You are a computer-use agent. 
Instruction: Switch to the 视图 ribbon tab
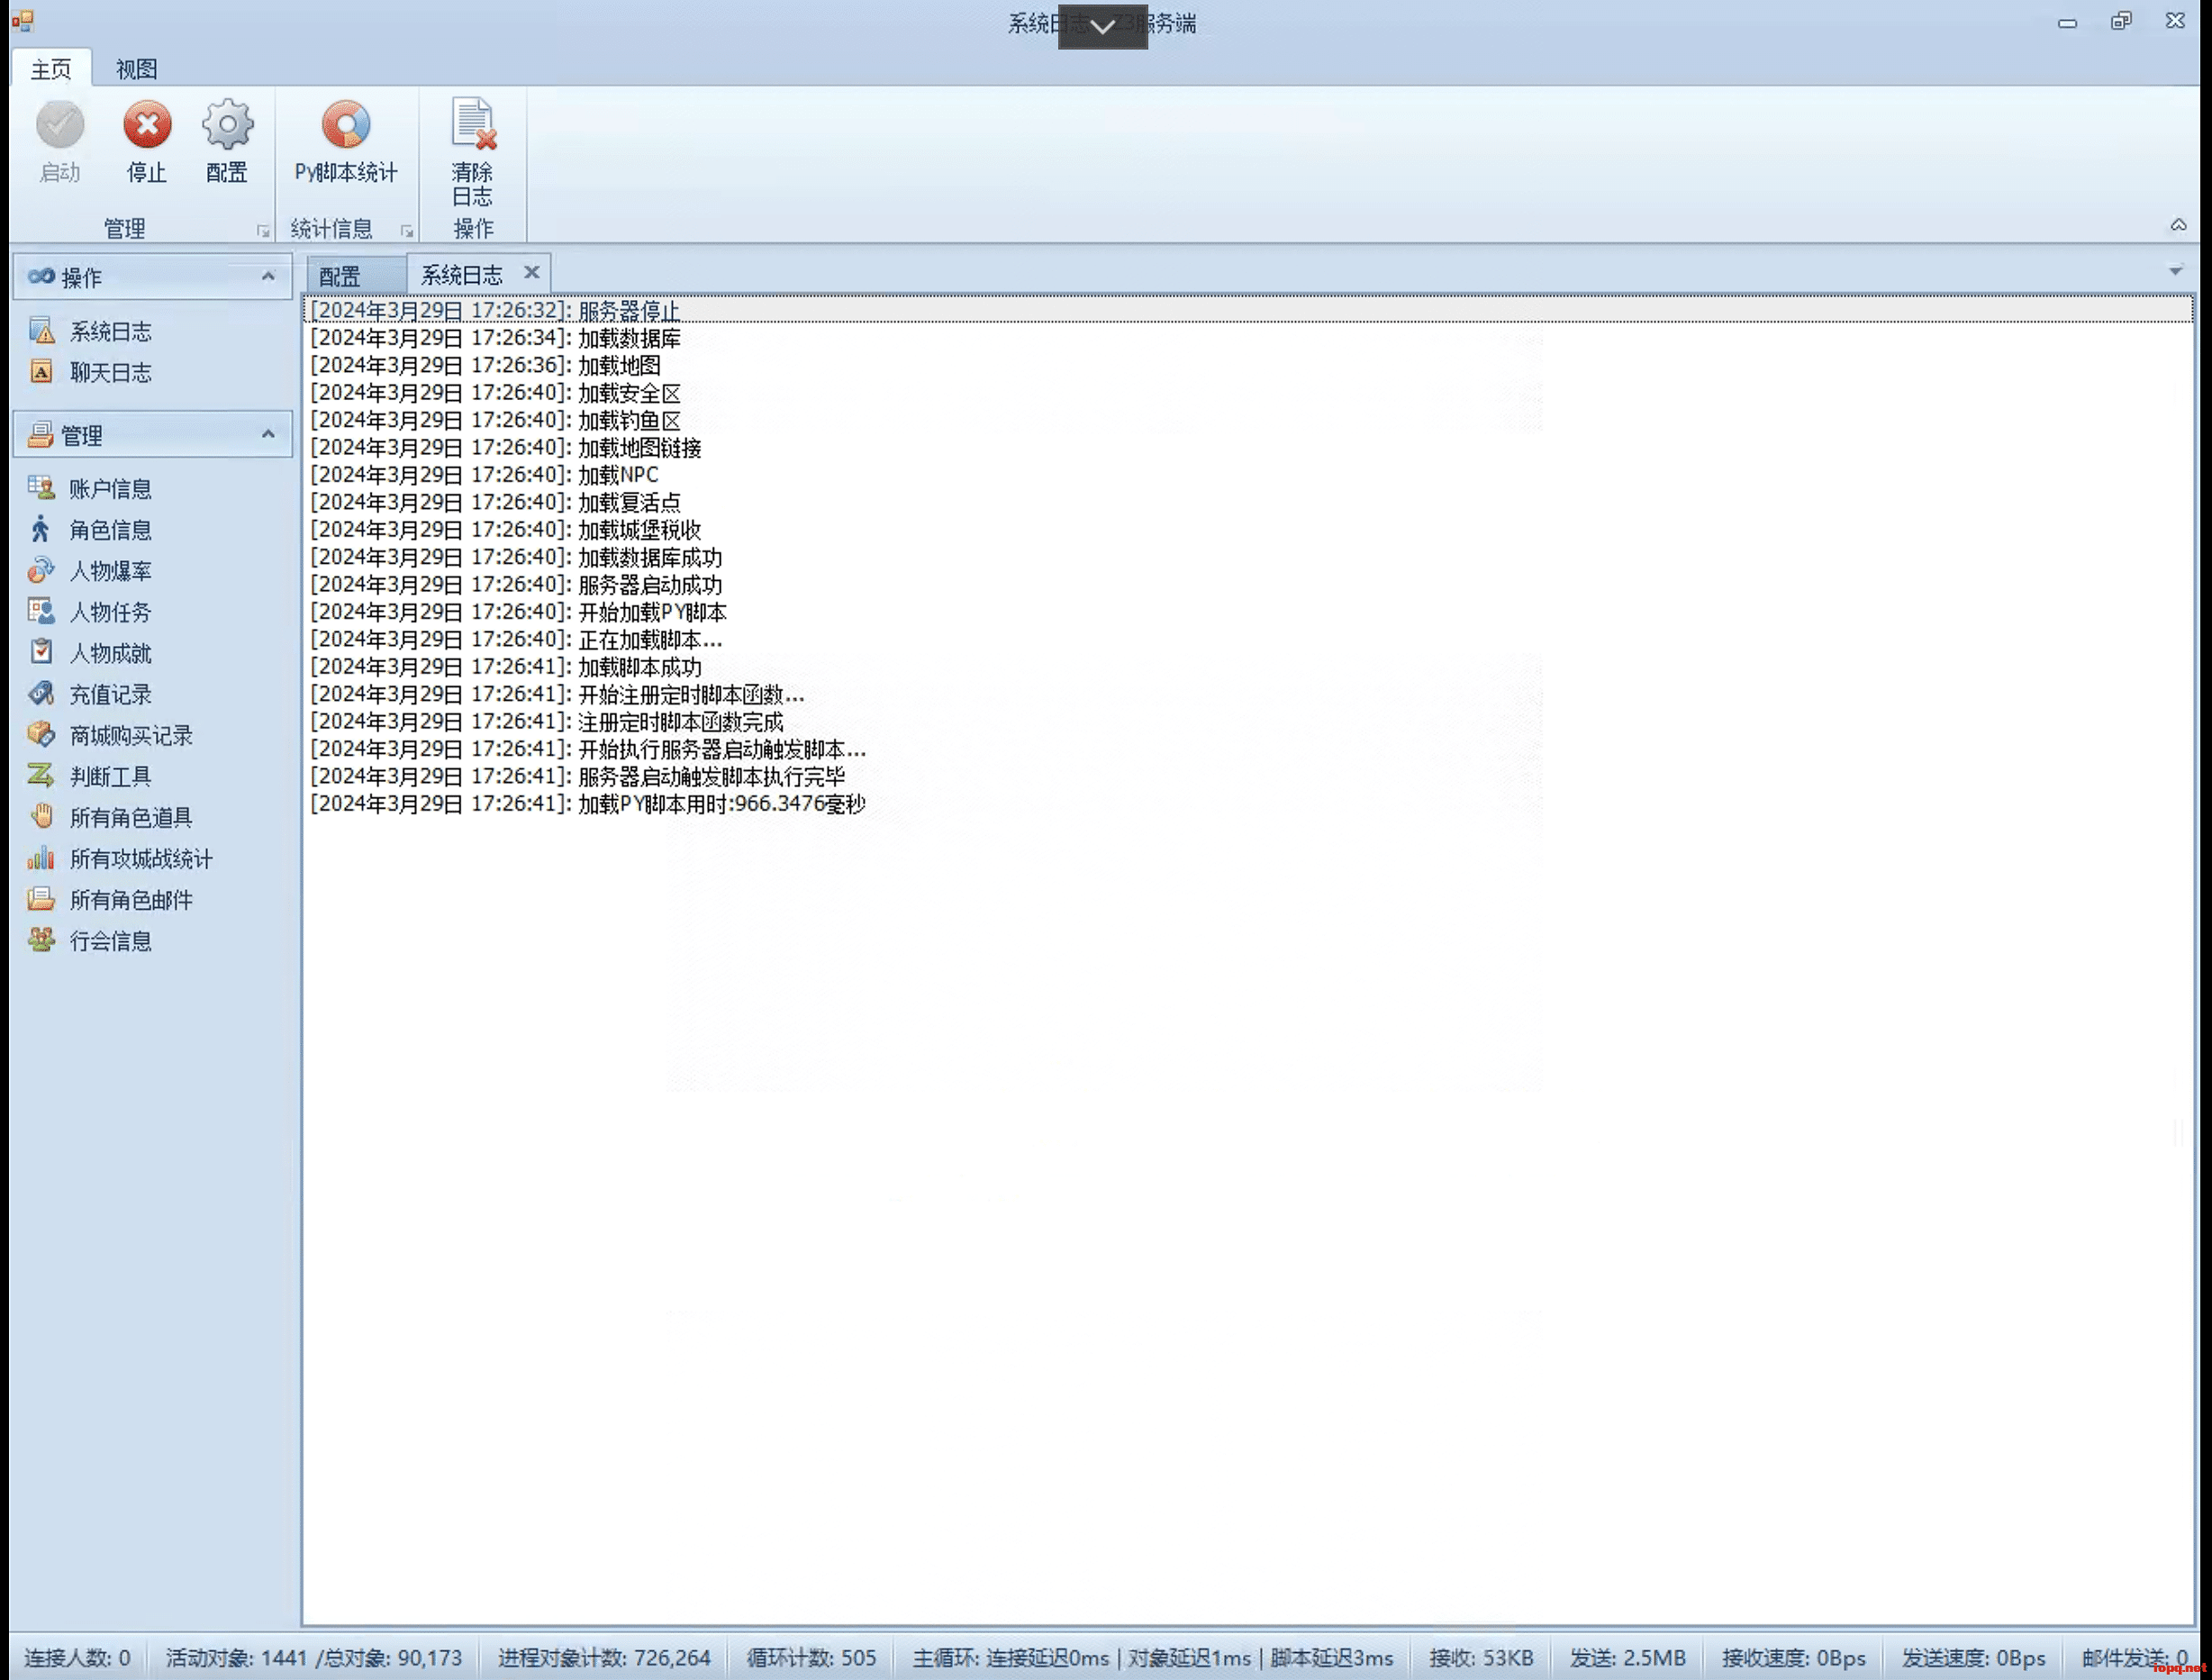(x=136, y=69)
